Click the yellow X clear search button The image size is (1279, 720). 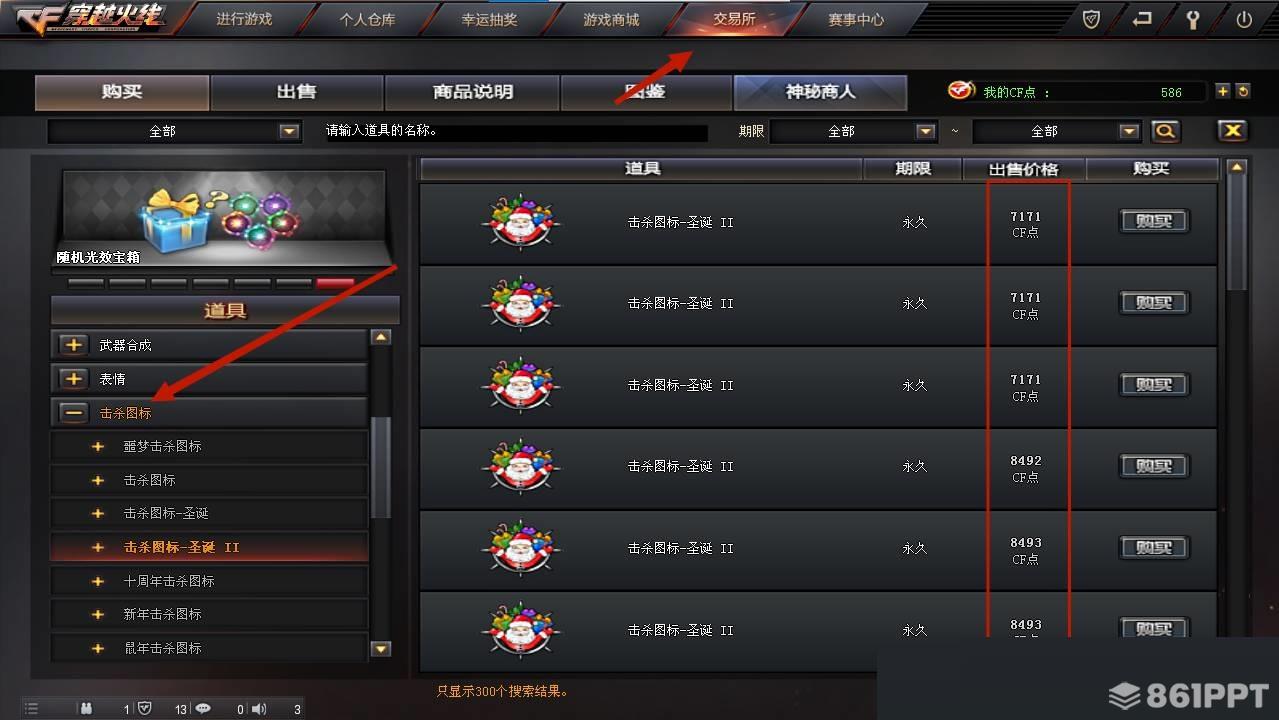click(x=1232, y=131)
